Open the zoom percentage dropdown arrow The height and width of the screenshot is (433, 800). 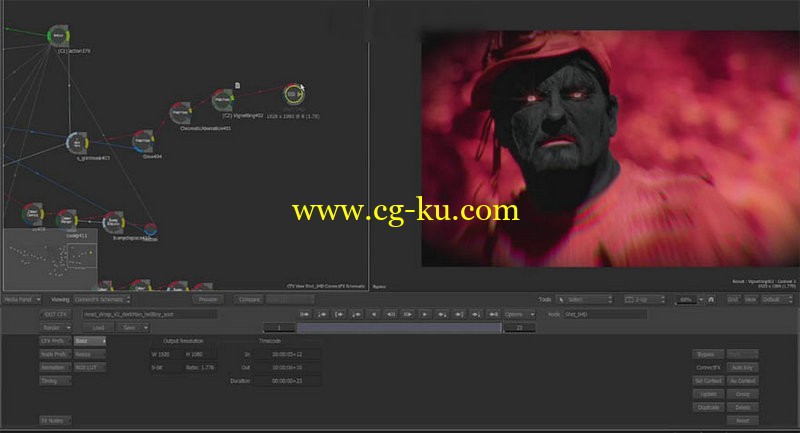click(701, 299)
